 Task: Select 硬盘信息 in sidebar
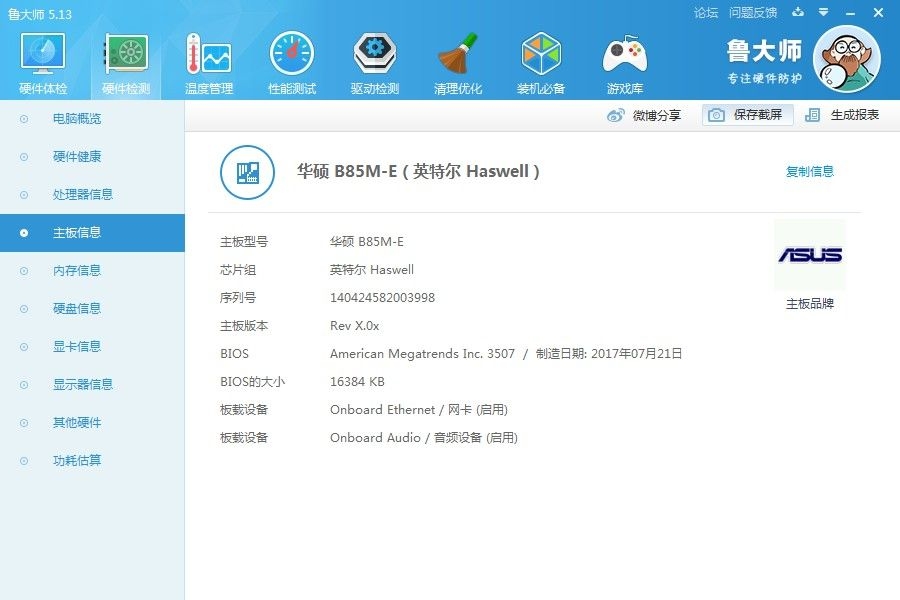point(92,308)
